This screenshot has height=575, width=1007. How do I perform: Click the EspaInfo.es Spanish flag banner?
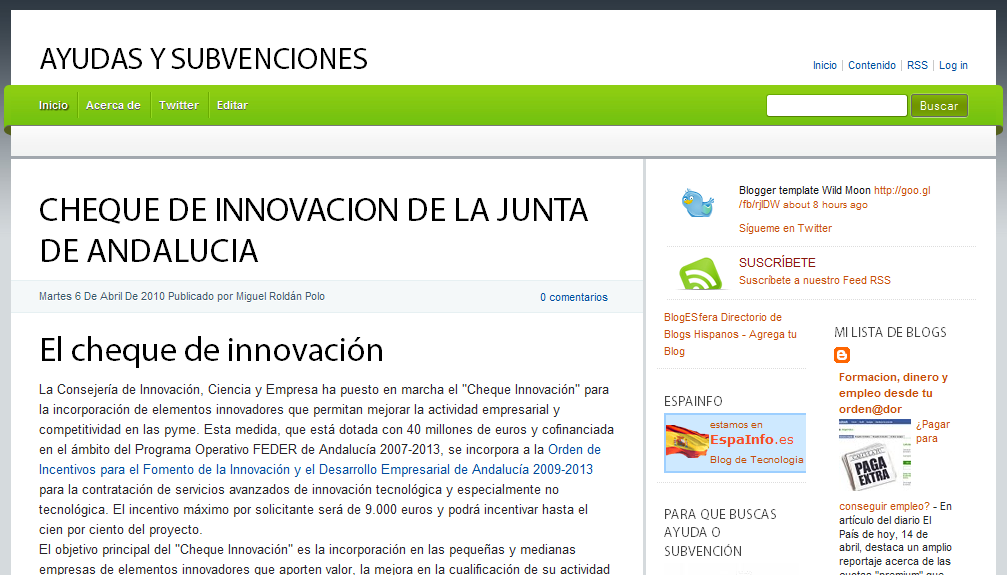tap(735, 443)
